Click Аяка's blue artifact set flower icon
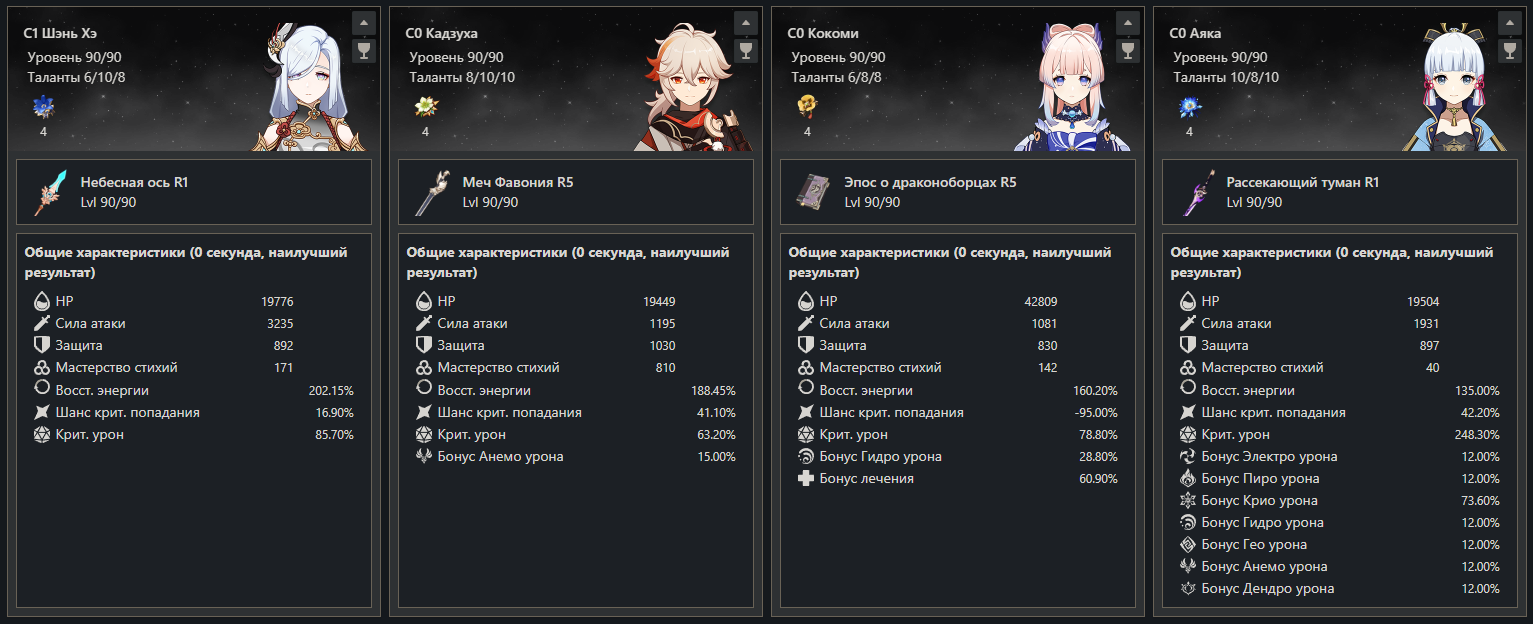This screenshot has width=1533, height=624. [1189, 106]
